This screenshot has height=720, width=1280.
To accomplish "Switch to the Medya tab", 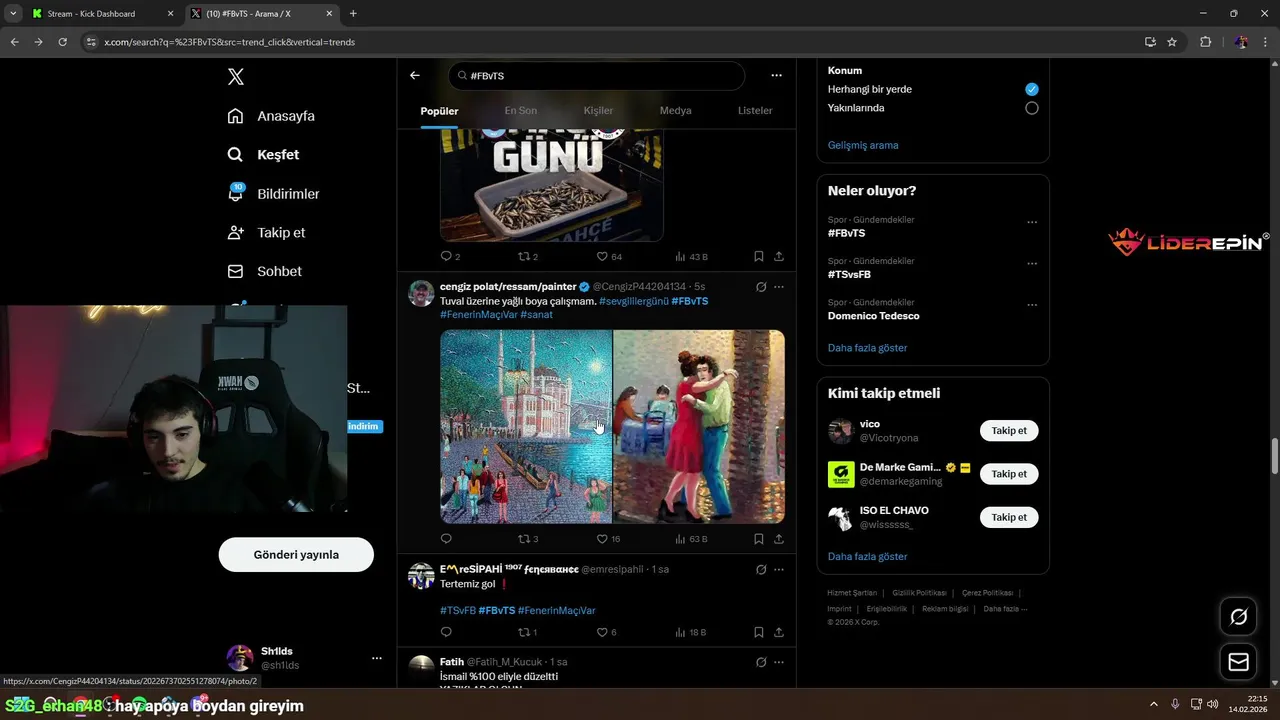I will (x=675, y=111).
